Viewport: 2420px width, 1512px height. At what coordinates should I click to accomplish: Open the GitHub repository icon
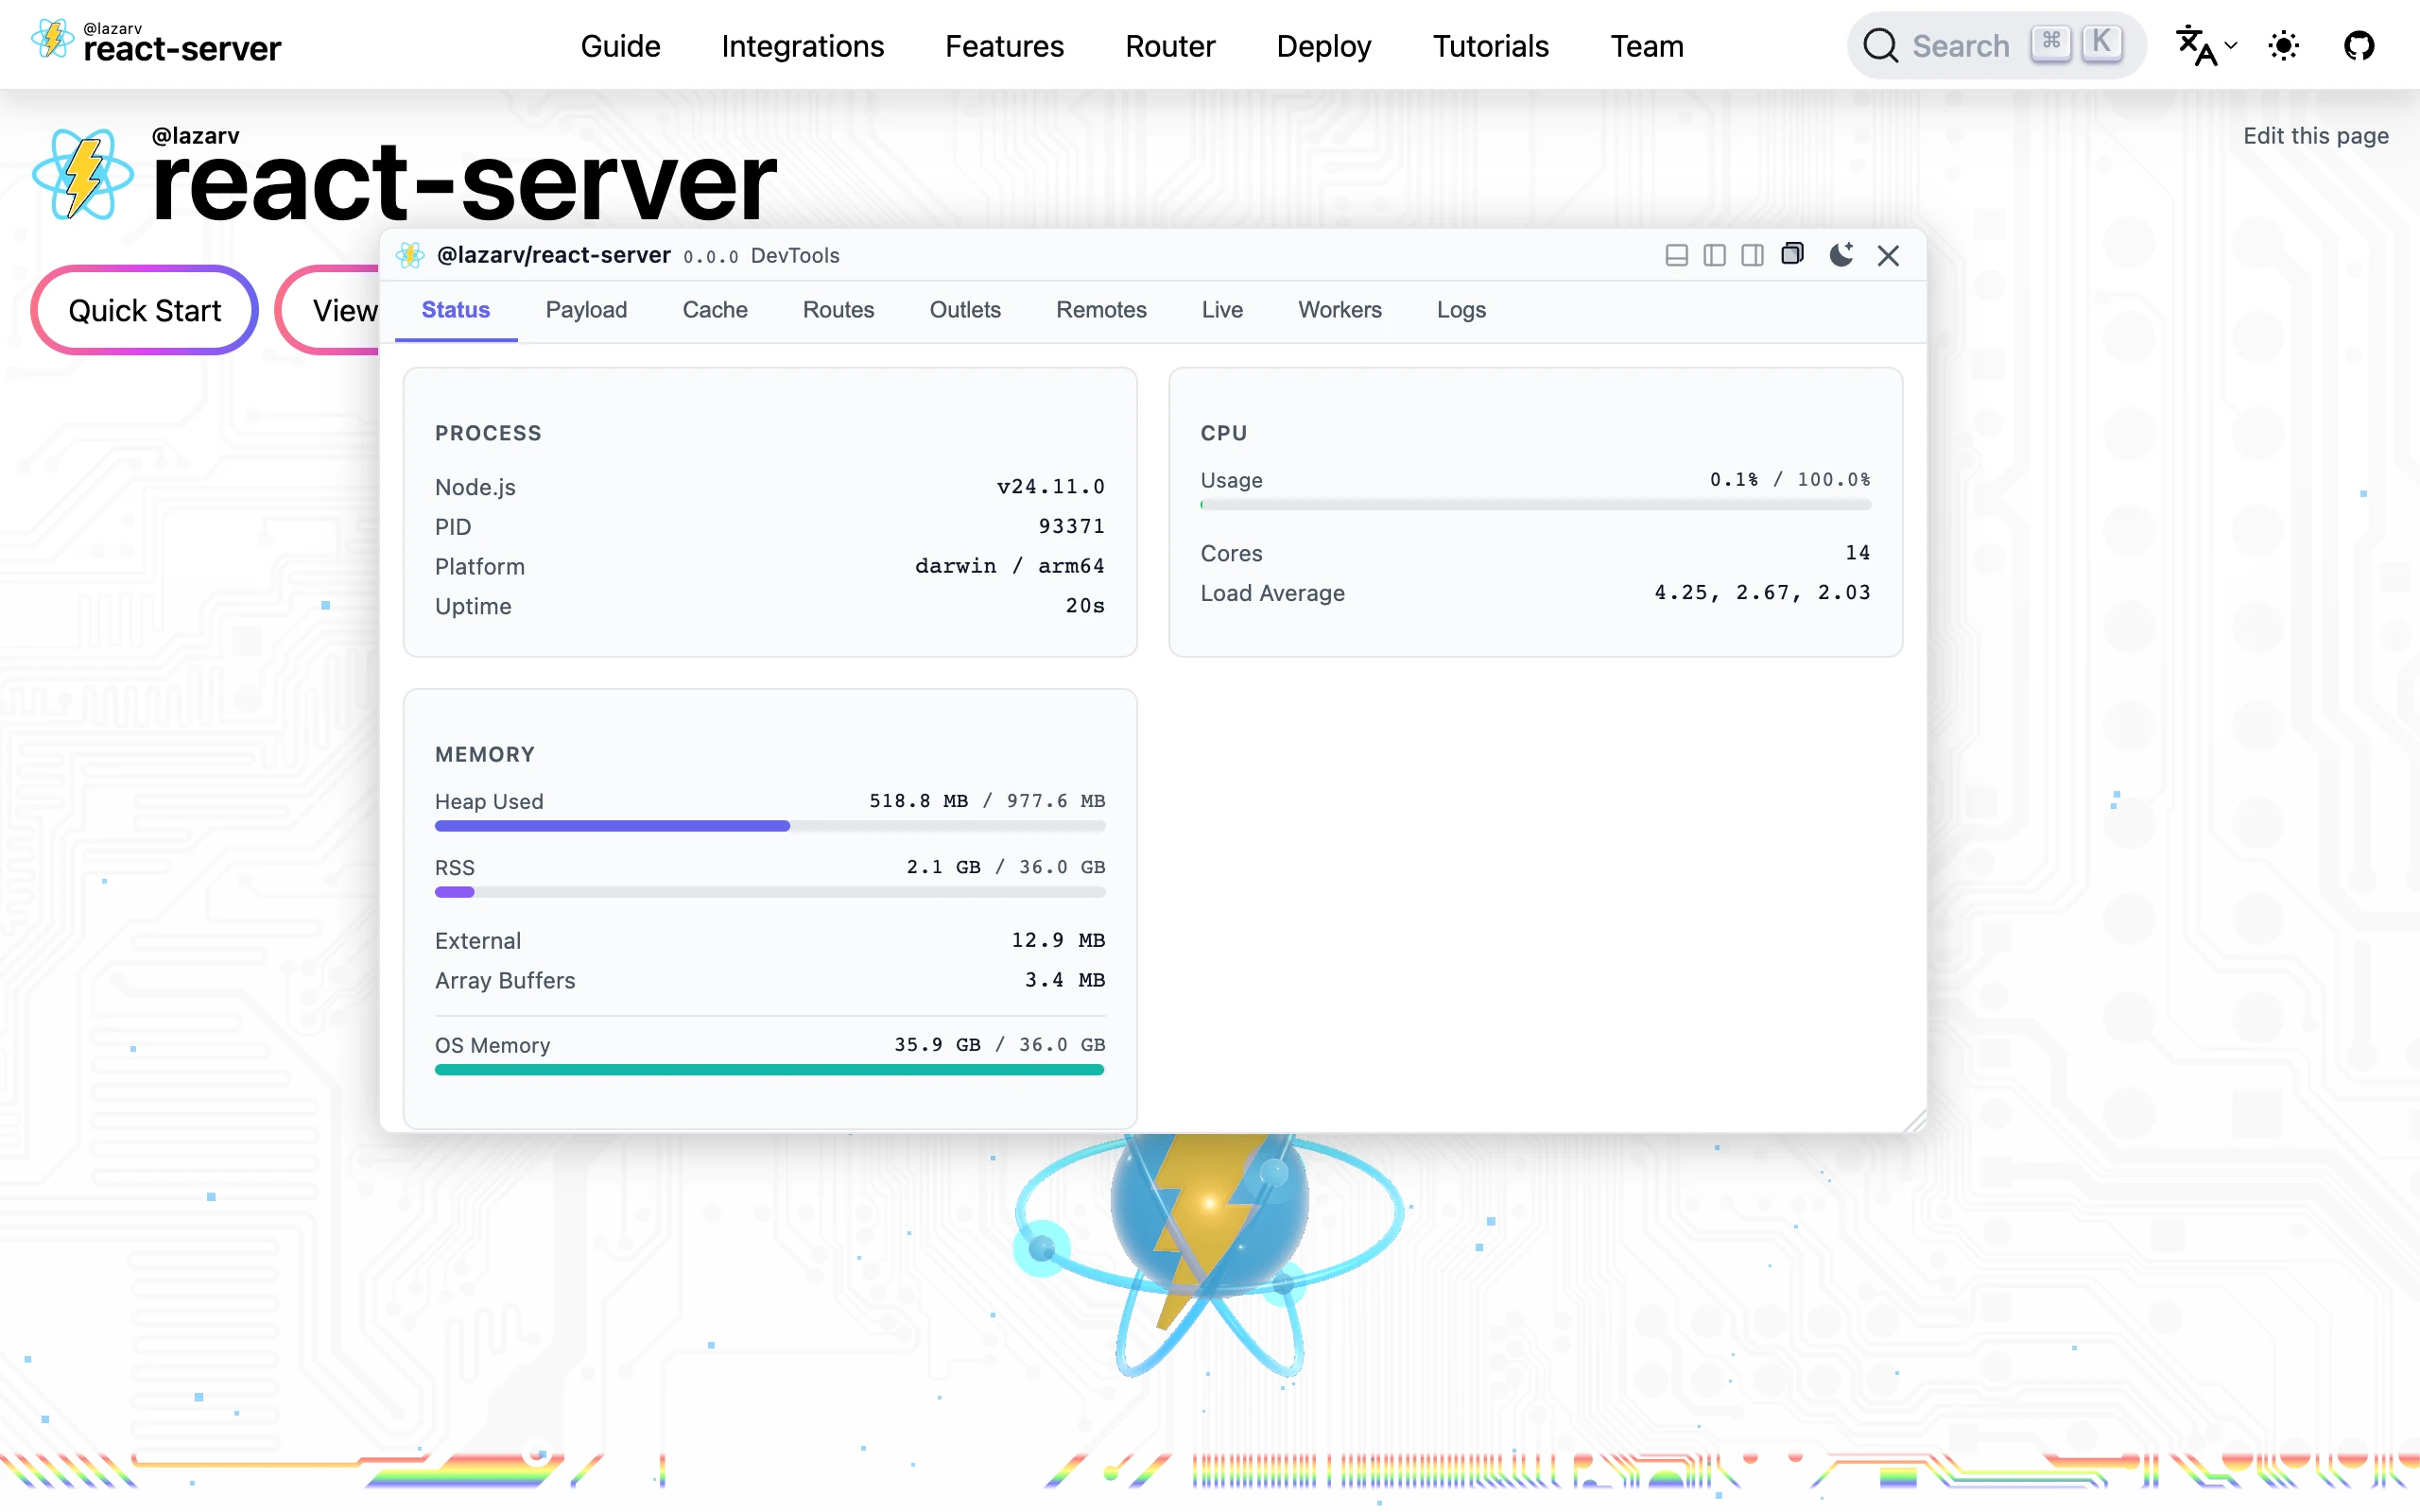[2358, 46]
